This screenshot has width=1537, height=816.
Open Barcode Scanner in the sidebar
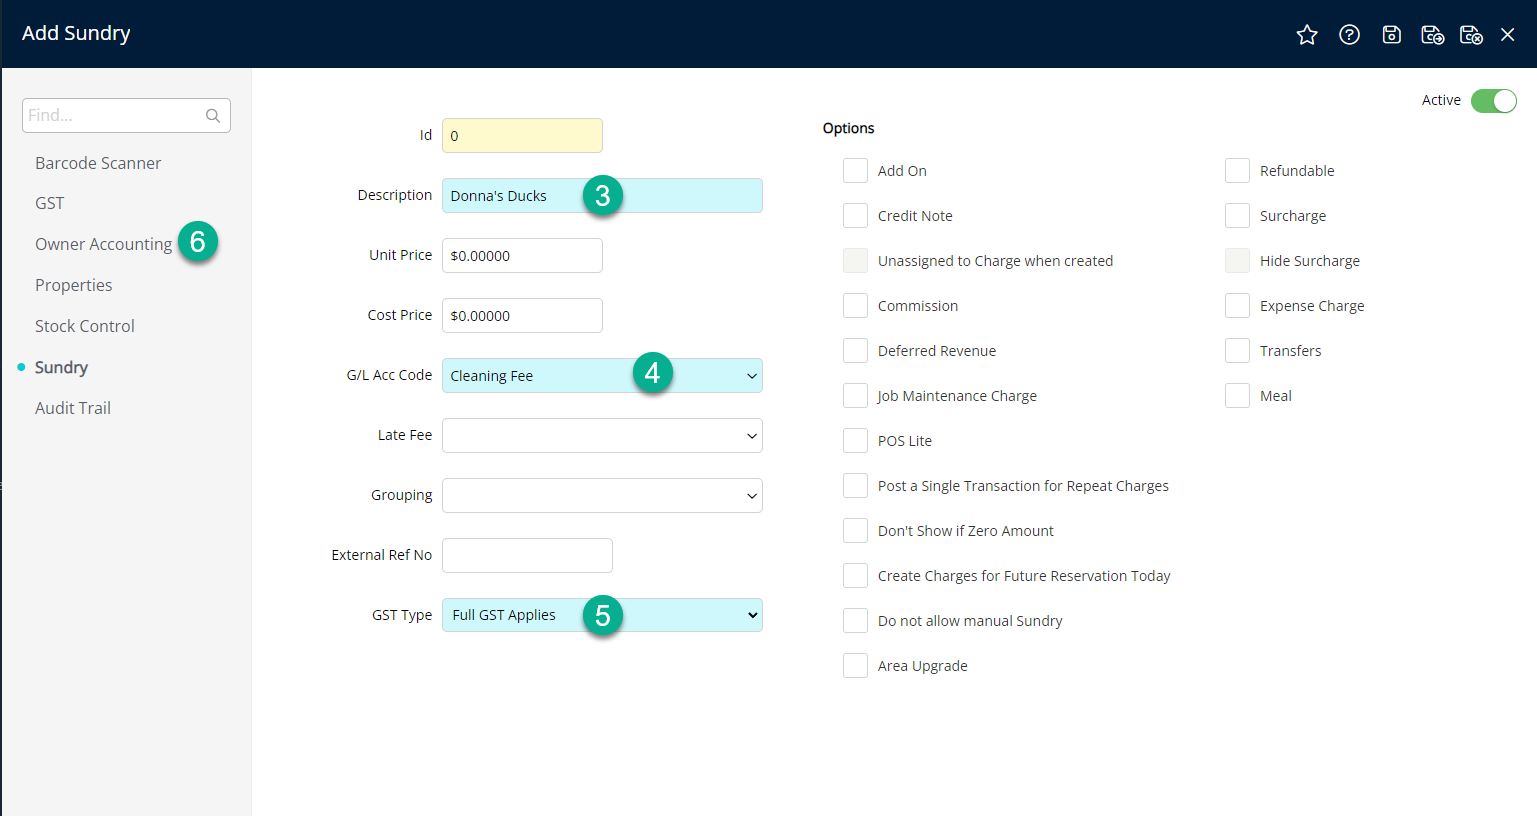pos(98,163)
